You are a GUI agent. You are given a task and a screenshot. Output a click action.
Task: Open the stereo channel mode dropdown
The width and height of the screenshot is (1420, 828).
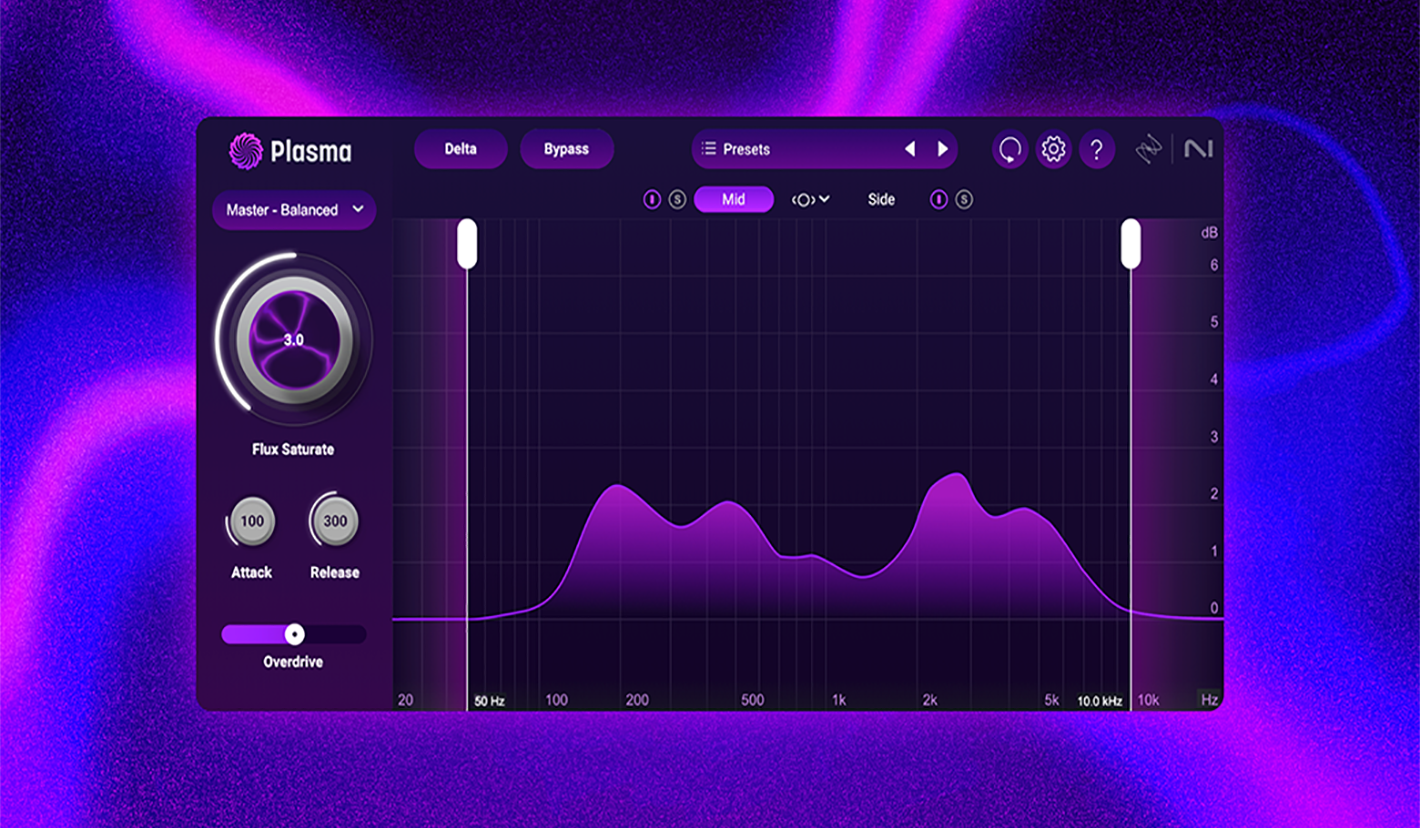pos(811,200)
